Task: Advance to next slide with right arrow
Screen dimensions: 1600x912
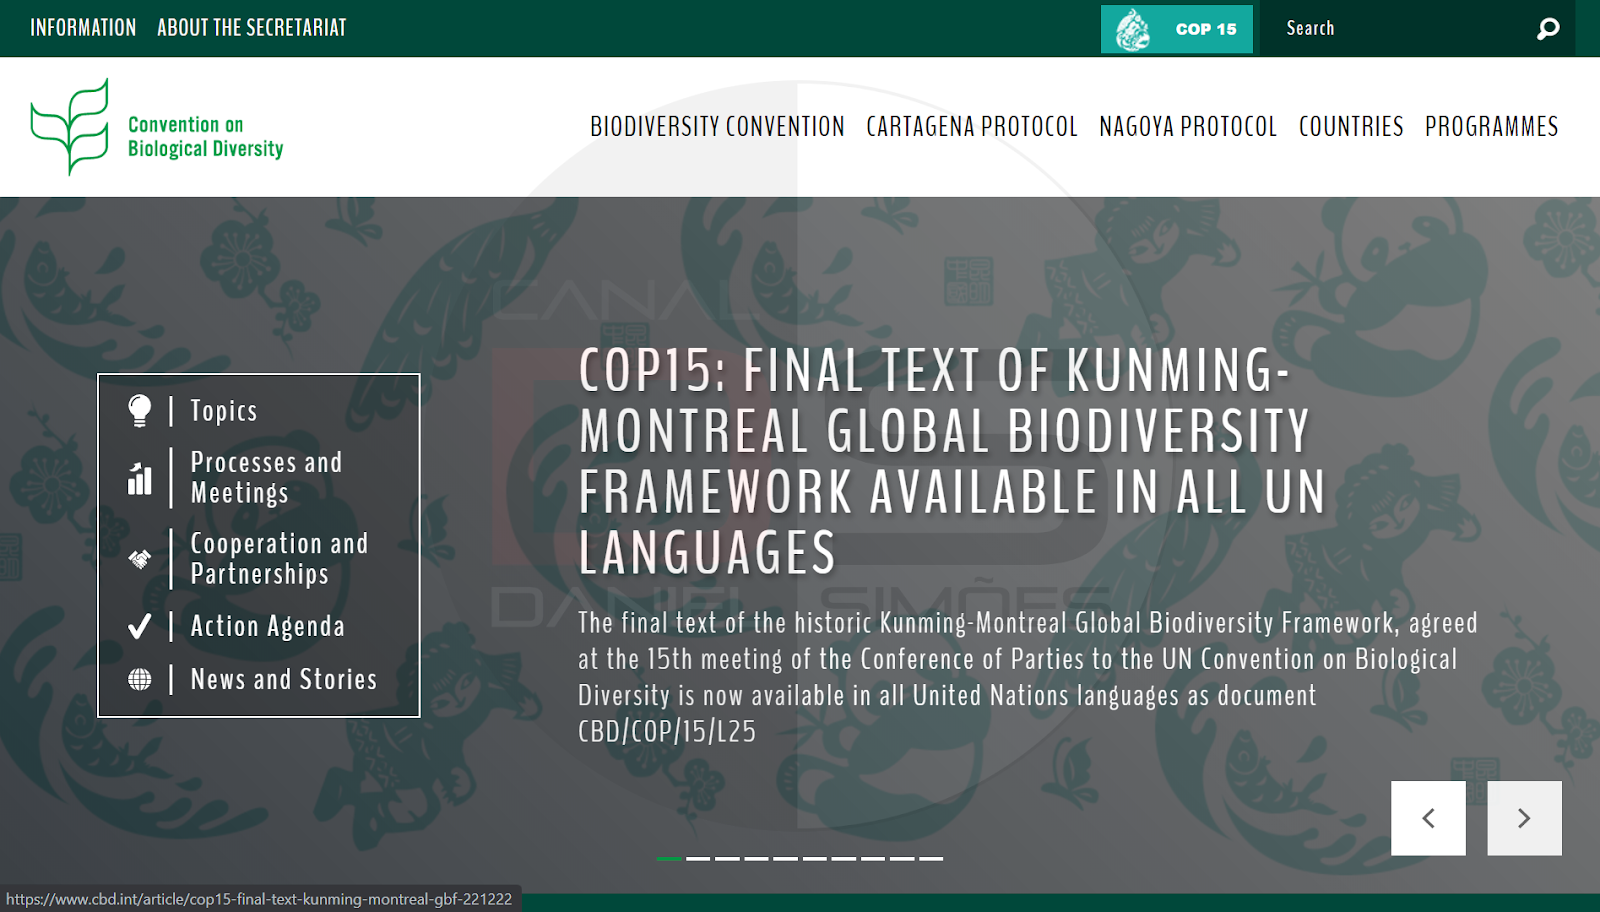Action: pyautogui.click(x=1524, y=818)
